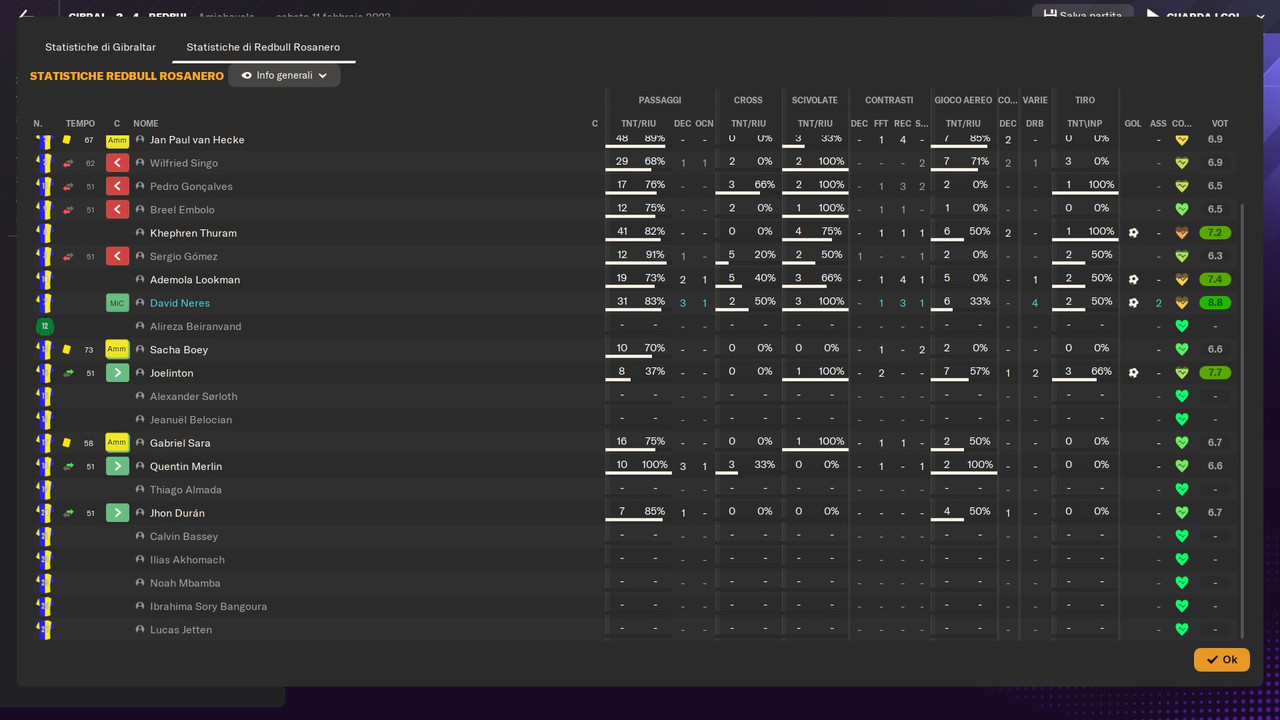Click the GIOCO AEREO column header
The image size is (1280, 720).
[x=963, y=100]
